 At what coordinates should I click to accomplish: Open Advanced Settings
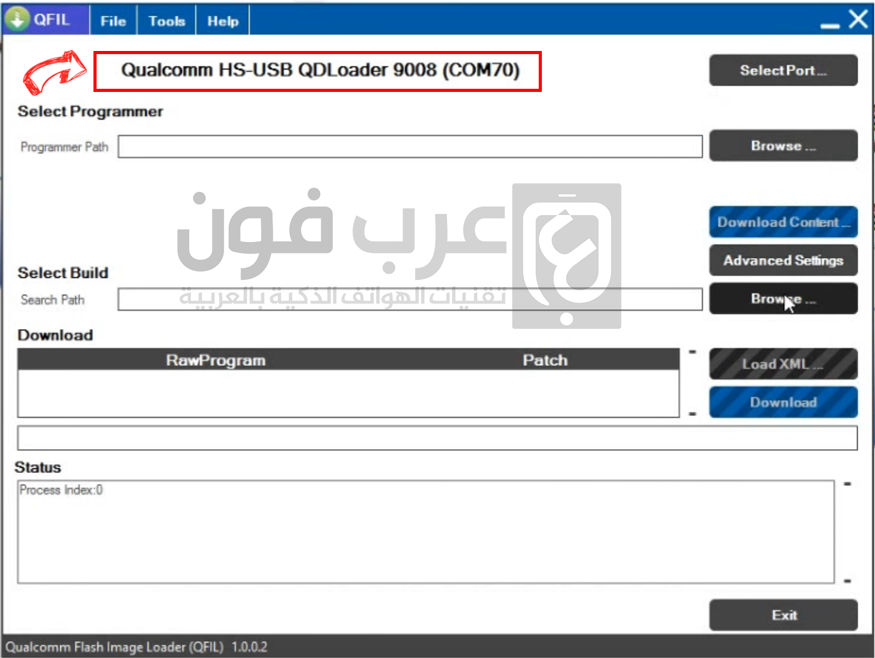pos(783,260)
